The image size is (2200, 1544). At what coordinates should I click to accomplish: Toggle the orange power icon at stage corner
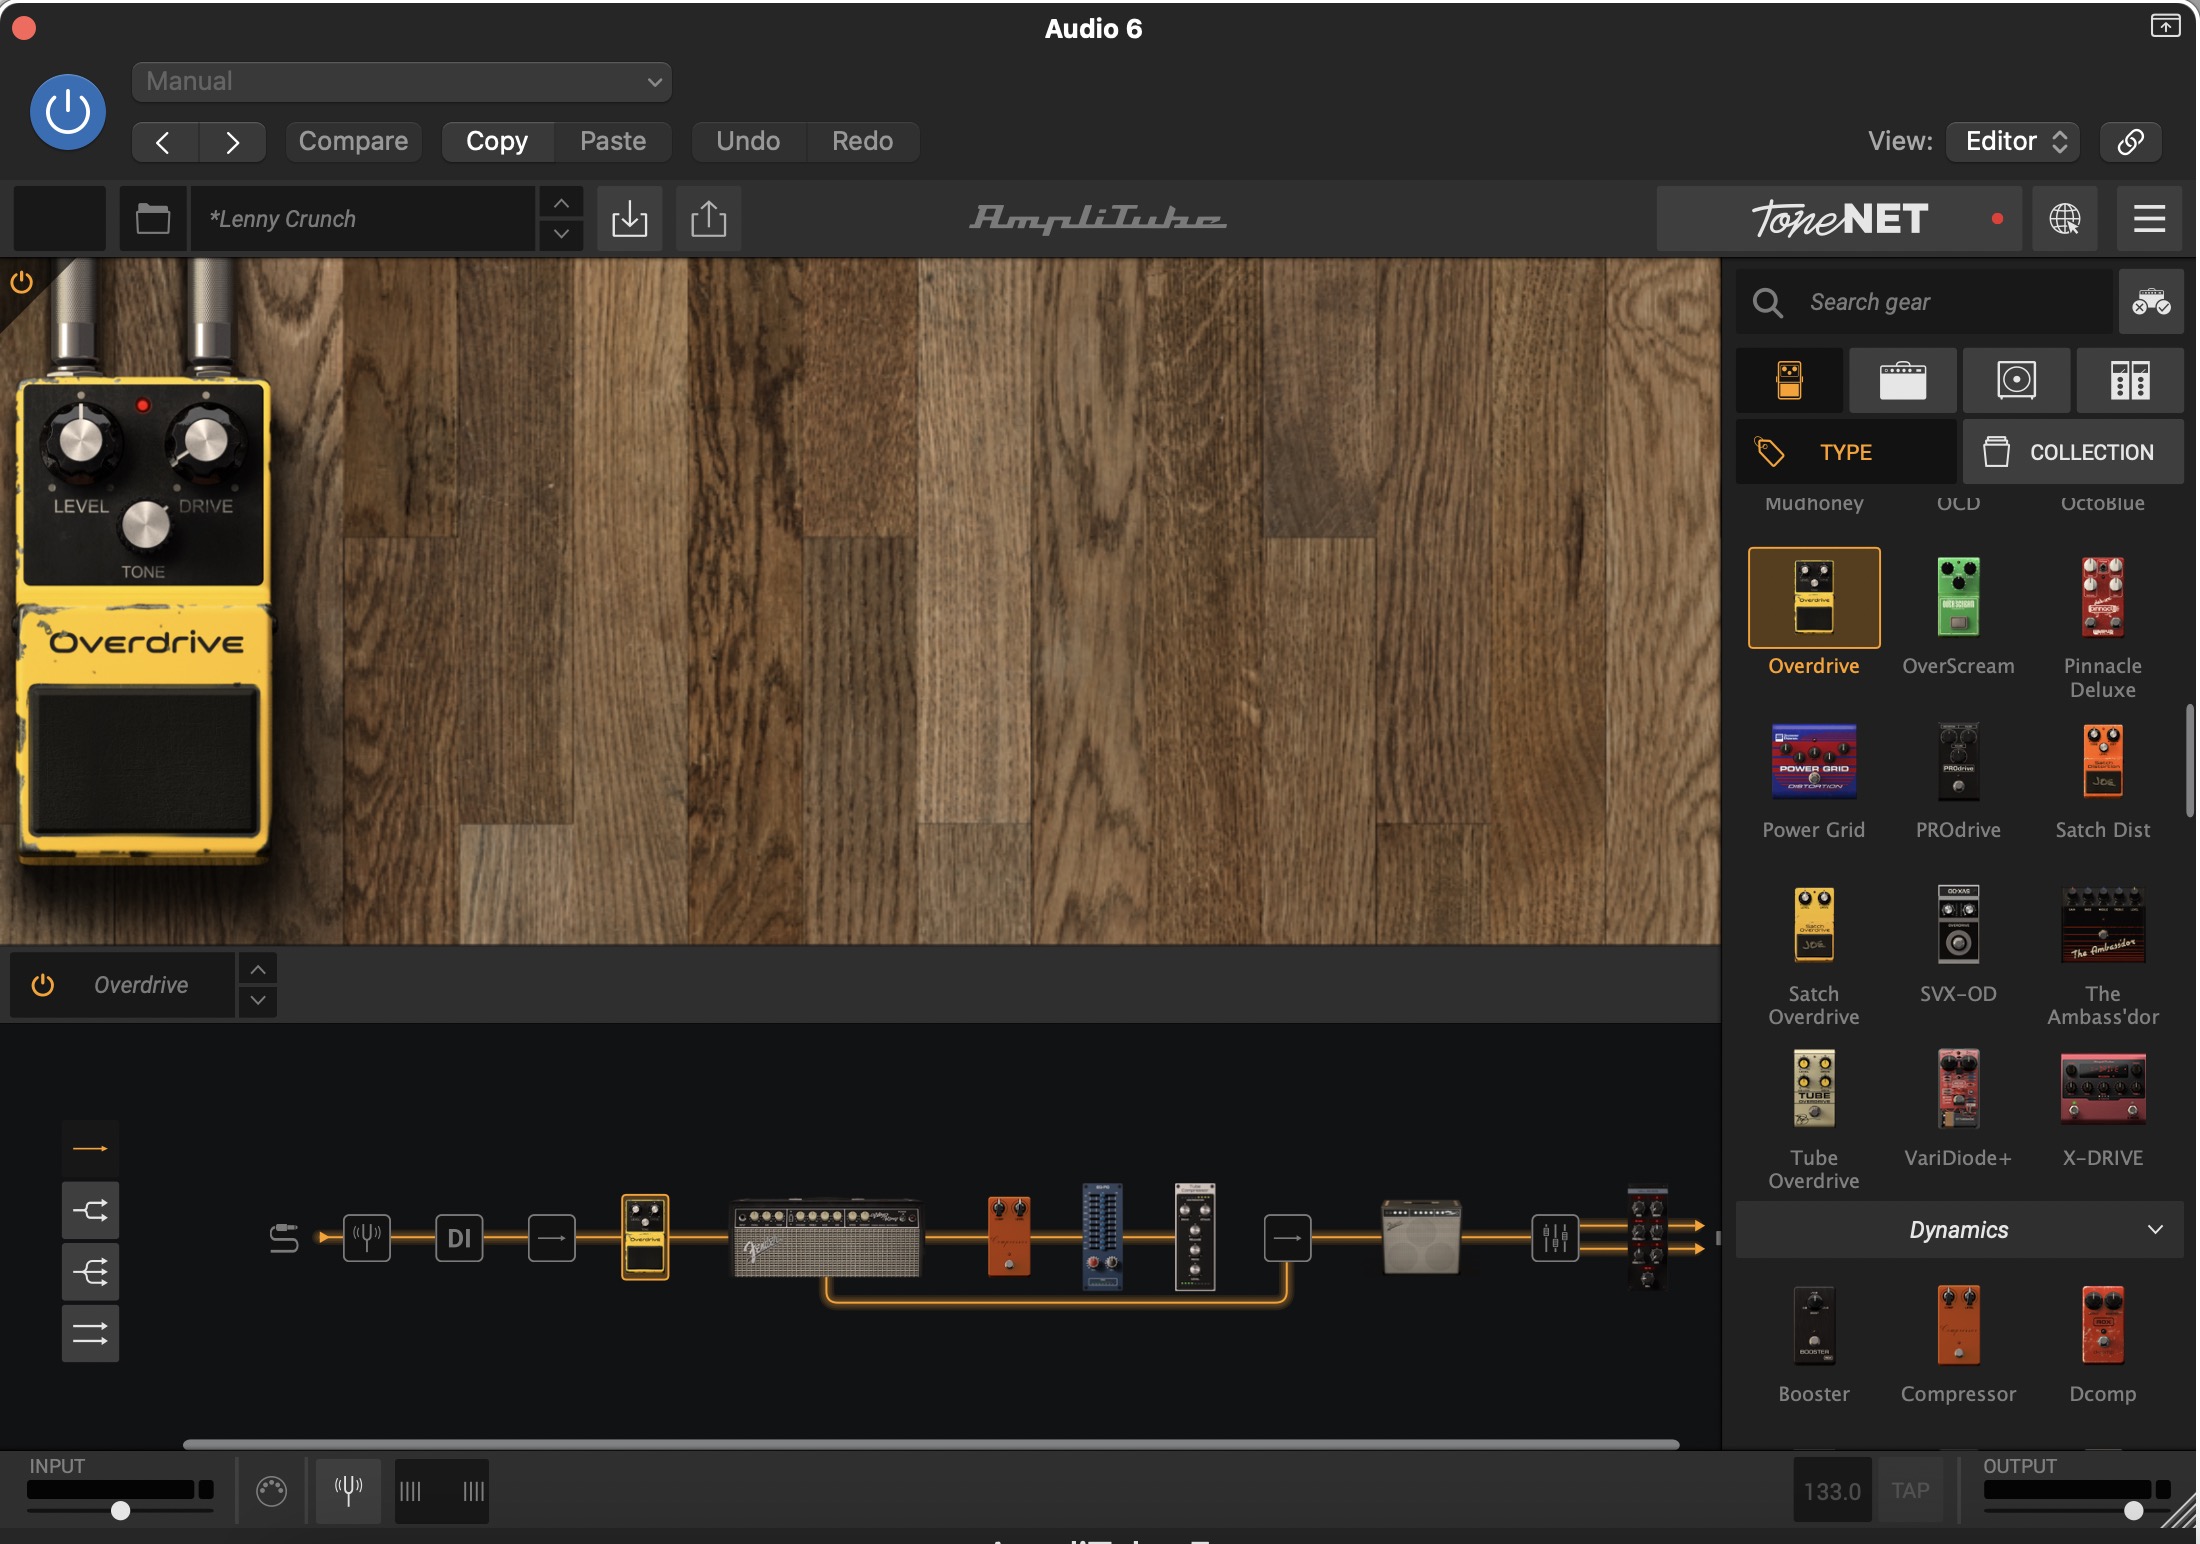point(21,282)
